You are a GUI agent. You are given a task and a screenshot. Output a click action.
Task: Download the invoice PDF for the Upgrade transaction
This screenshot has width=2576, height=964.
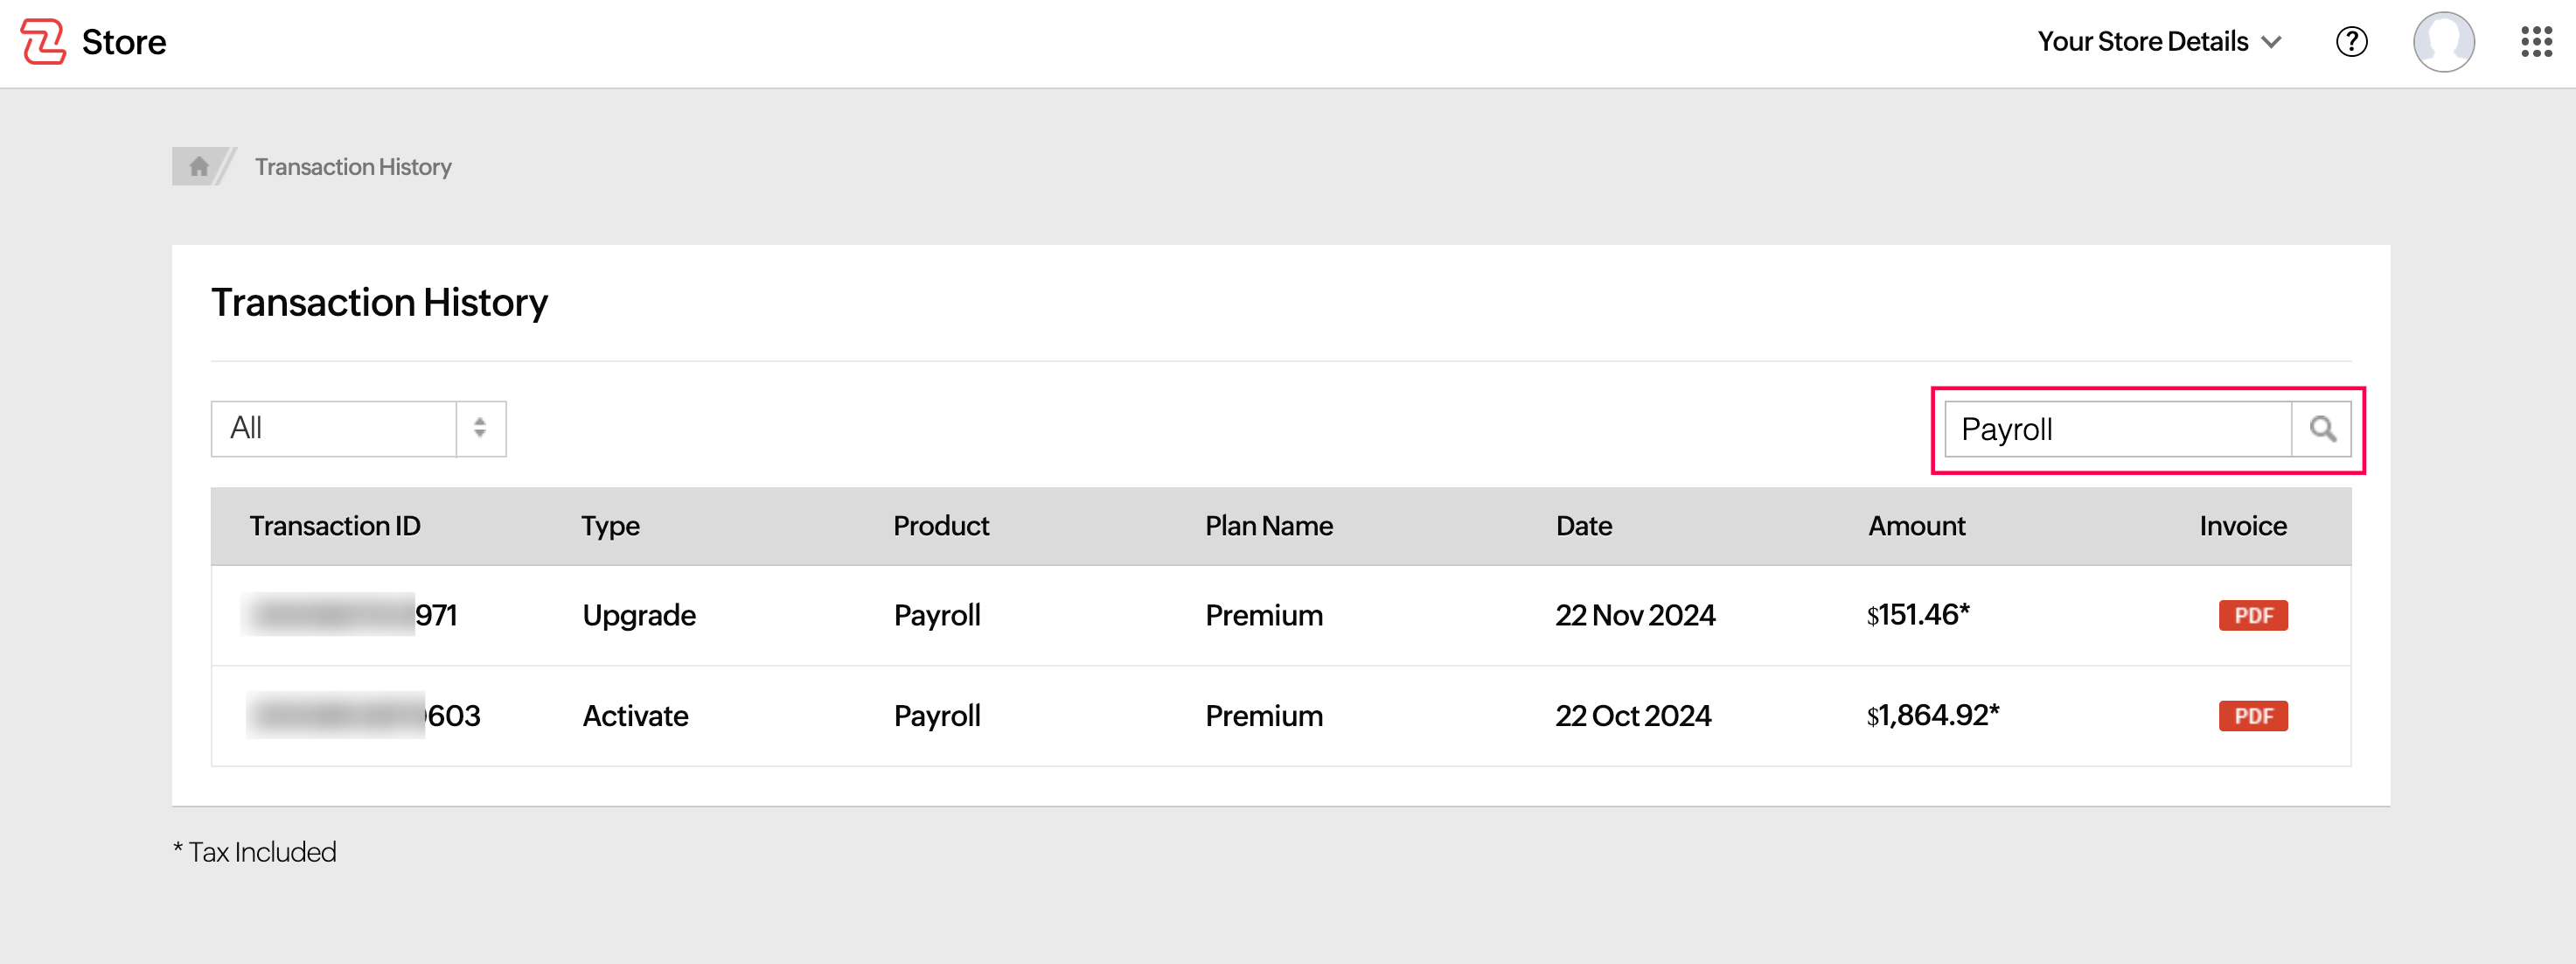pyautogui.click(x=2253, y=615)
